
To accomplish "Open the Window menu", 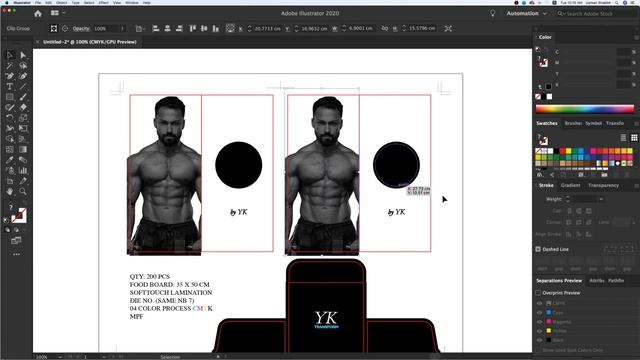I will point(131,2).
